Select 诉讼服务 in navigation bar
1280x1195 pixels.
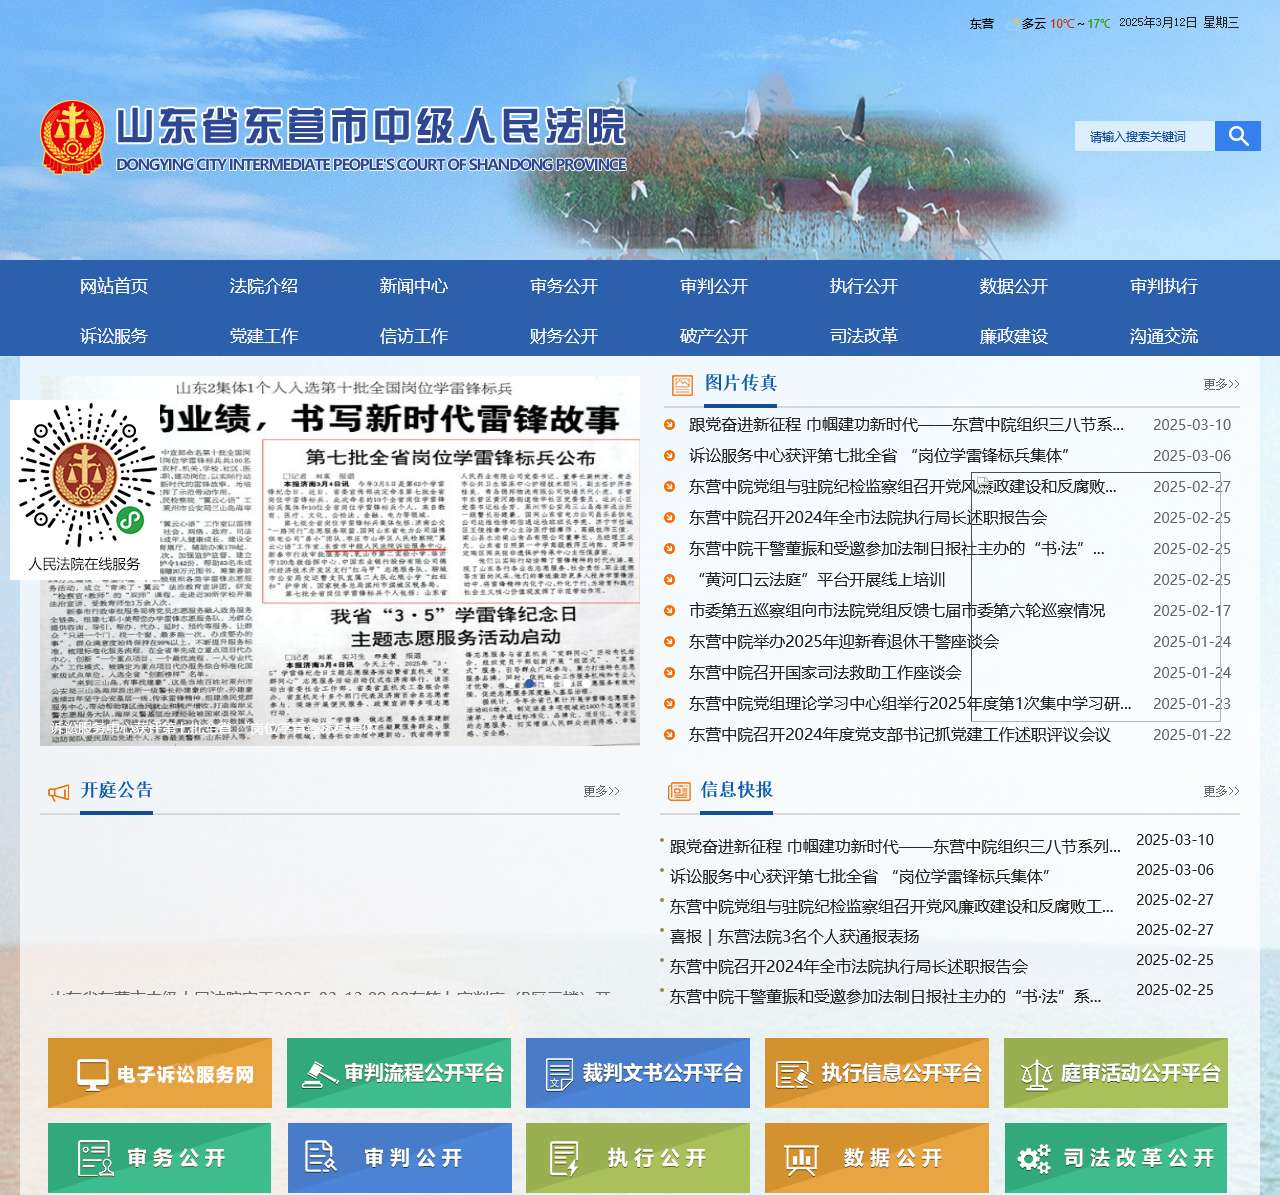113,336
